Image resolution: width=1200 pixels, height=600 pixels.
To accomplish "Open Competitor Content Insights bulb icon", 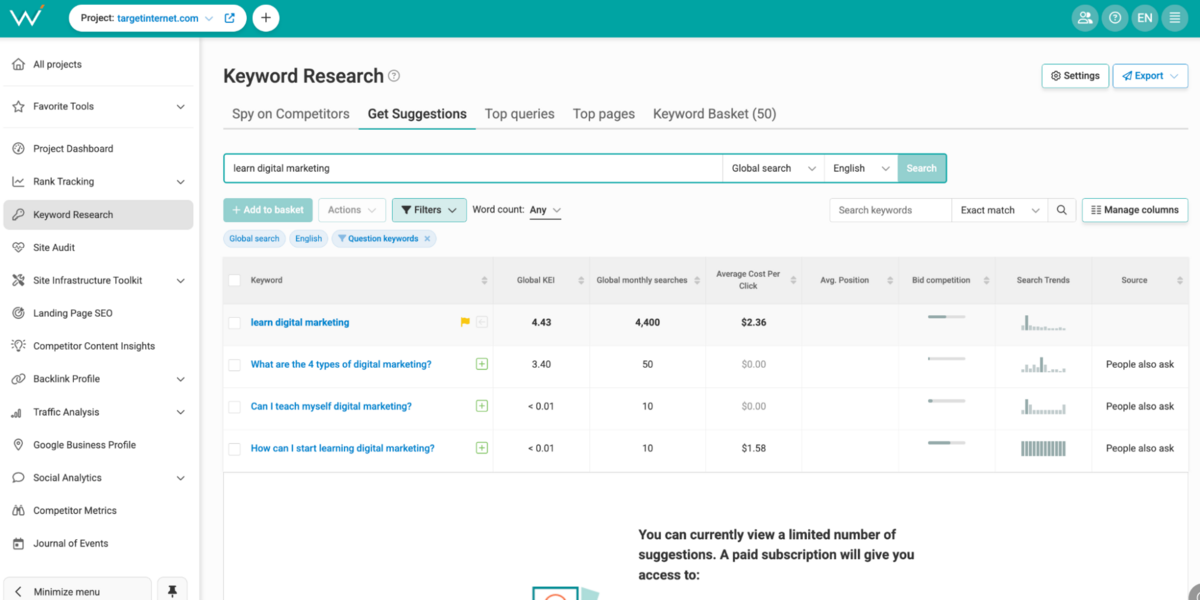I will click(18, 346).
